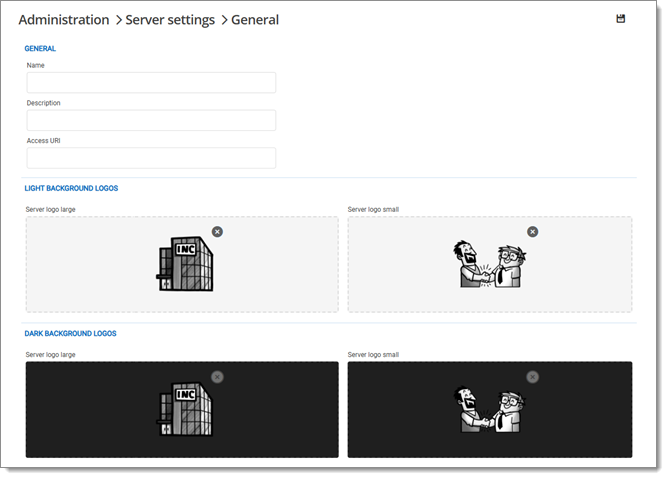Click the save icon in the header
Image resolution: width=667 pixels, height=478 pixels.
click(x=621, y=19)
